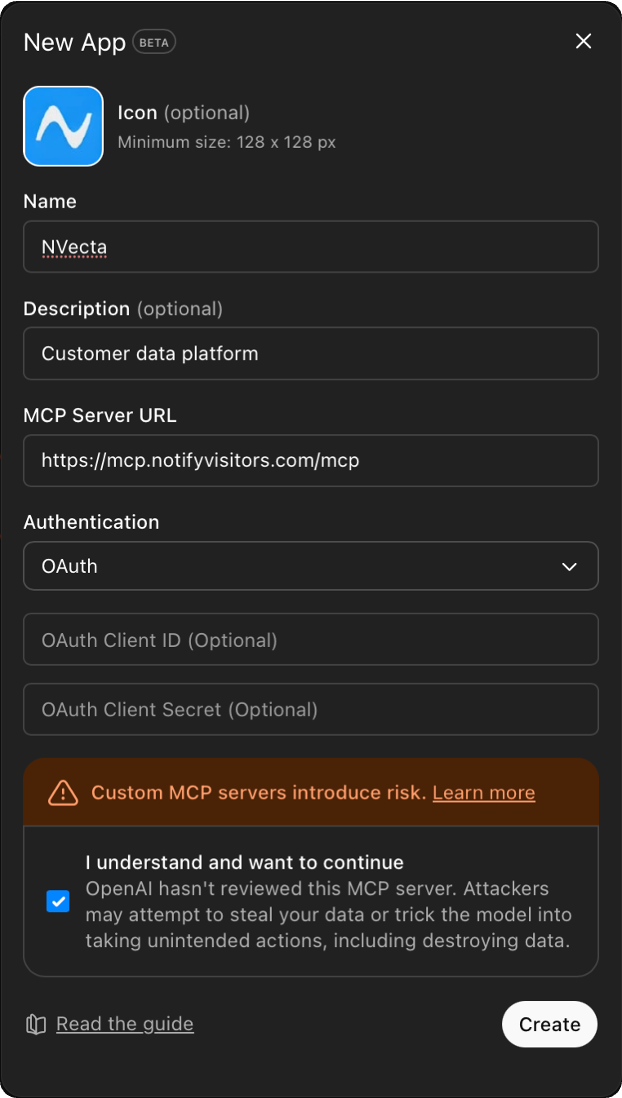Click the chevron arrow in the Authentication selector
Screen dimensions: 622x1098
(569, 567)
